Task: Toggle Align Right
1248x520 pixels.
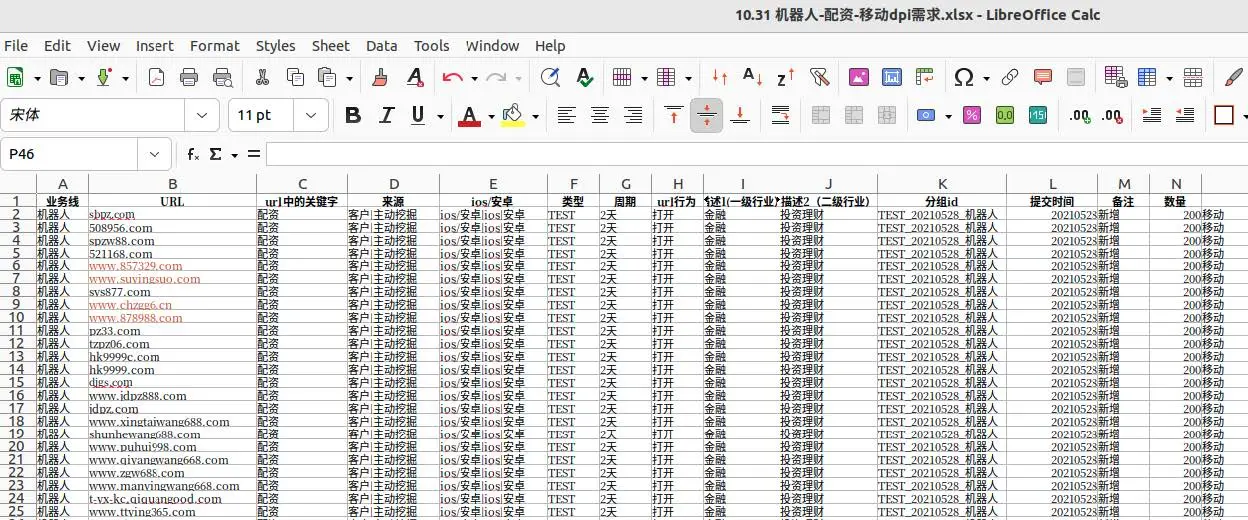Action: 633,116
